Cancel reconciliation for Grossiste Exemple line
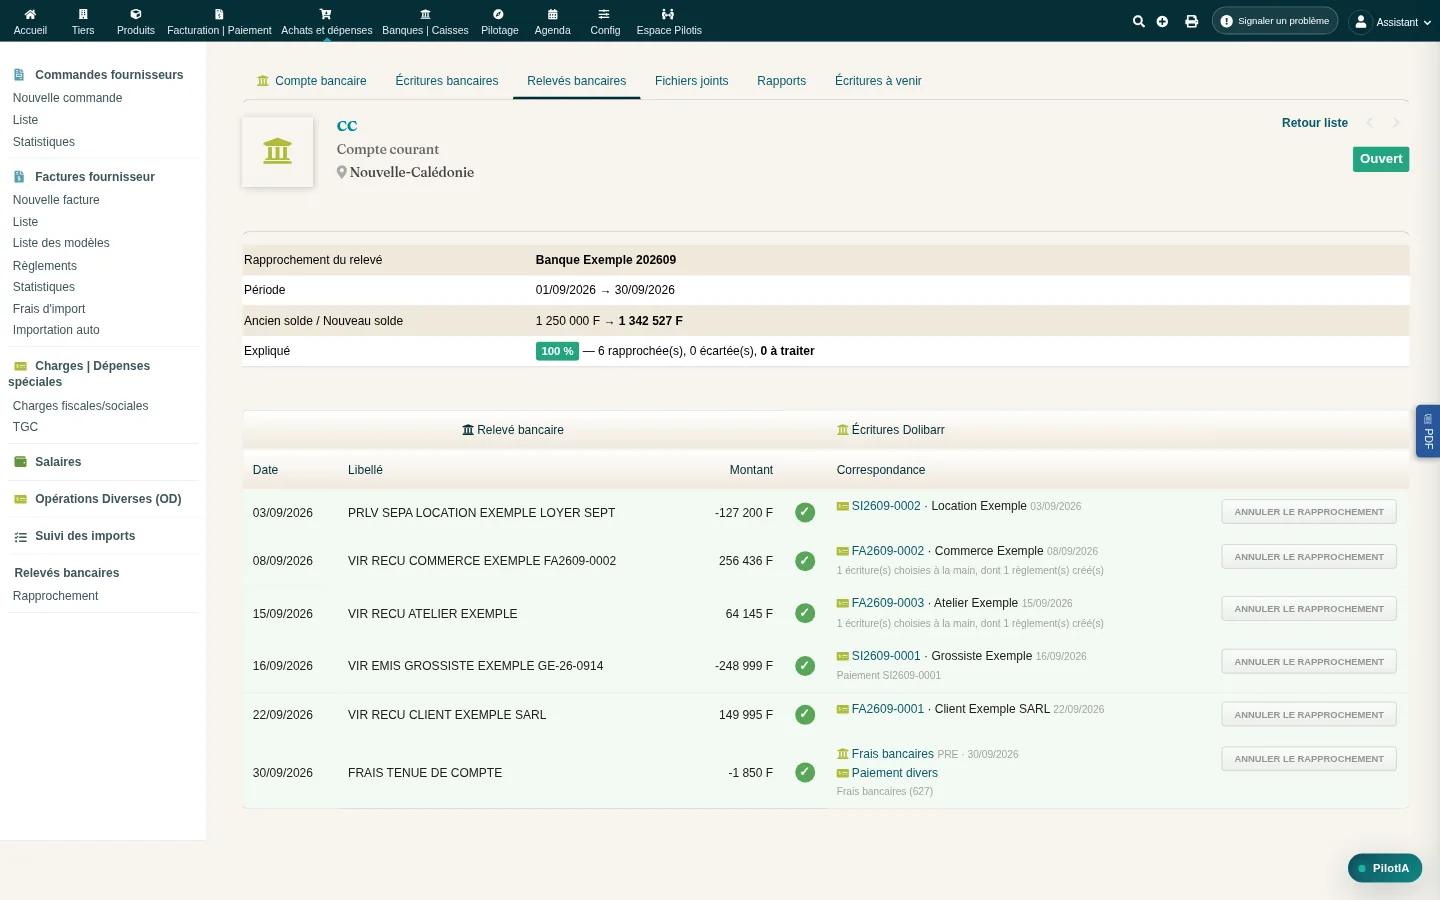The height and width of the screenshot is (900, 1440). [1309, 662]
